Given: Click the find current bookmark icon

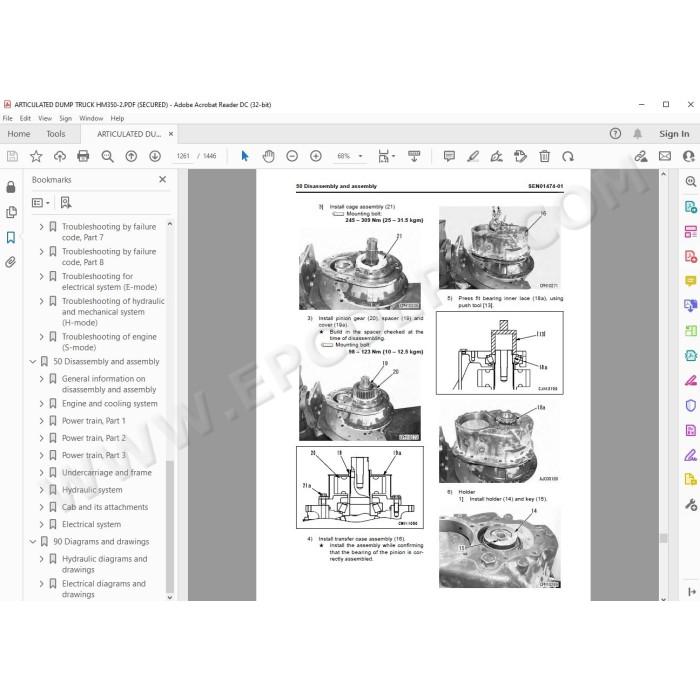Looking at the screenshot, I should pos(66,203).
